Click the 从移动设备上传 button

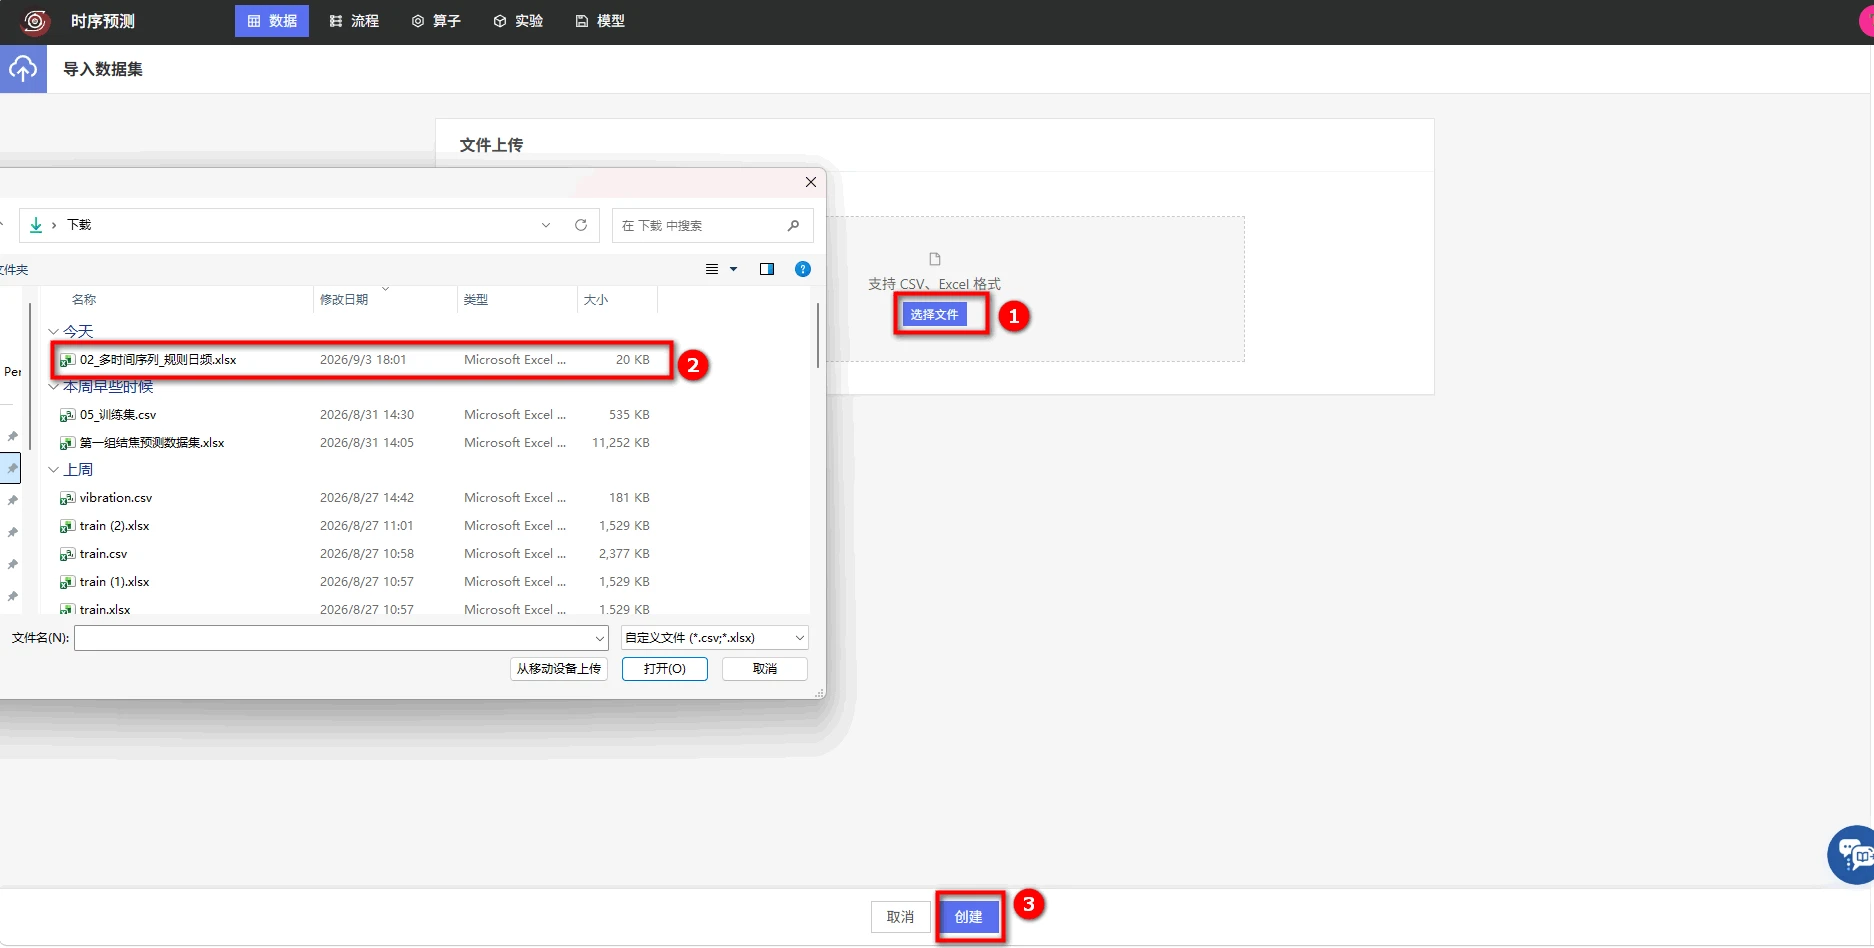[x=559, y=668]
